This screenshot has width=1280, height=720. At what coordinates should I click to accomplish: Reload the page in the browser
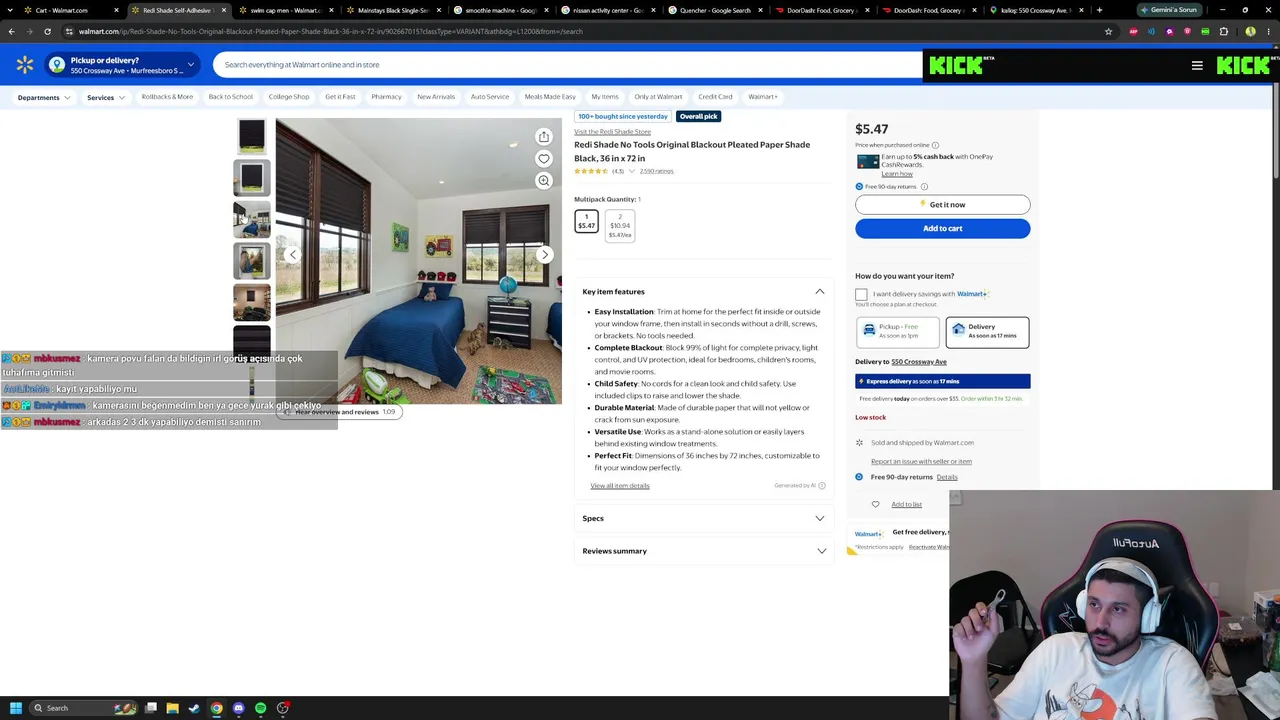(x=47, y=31)
